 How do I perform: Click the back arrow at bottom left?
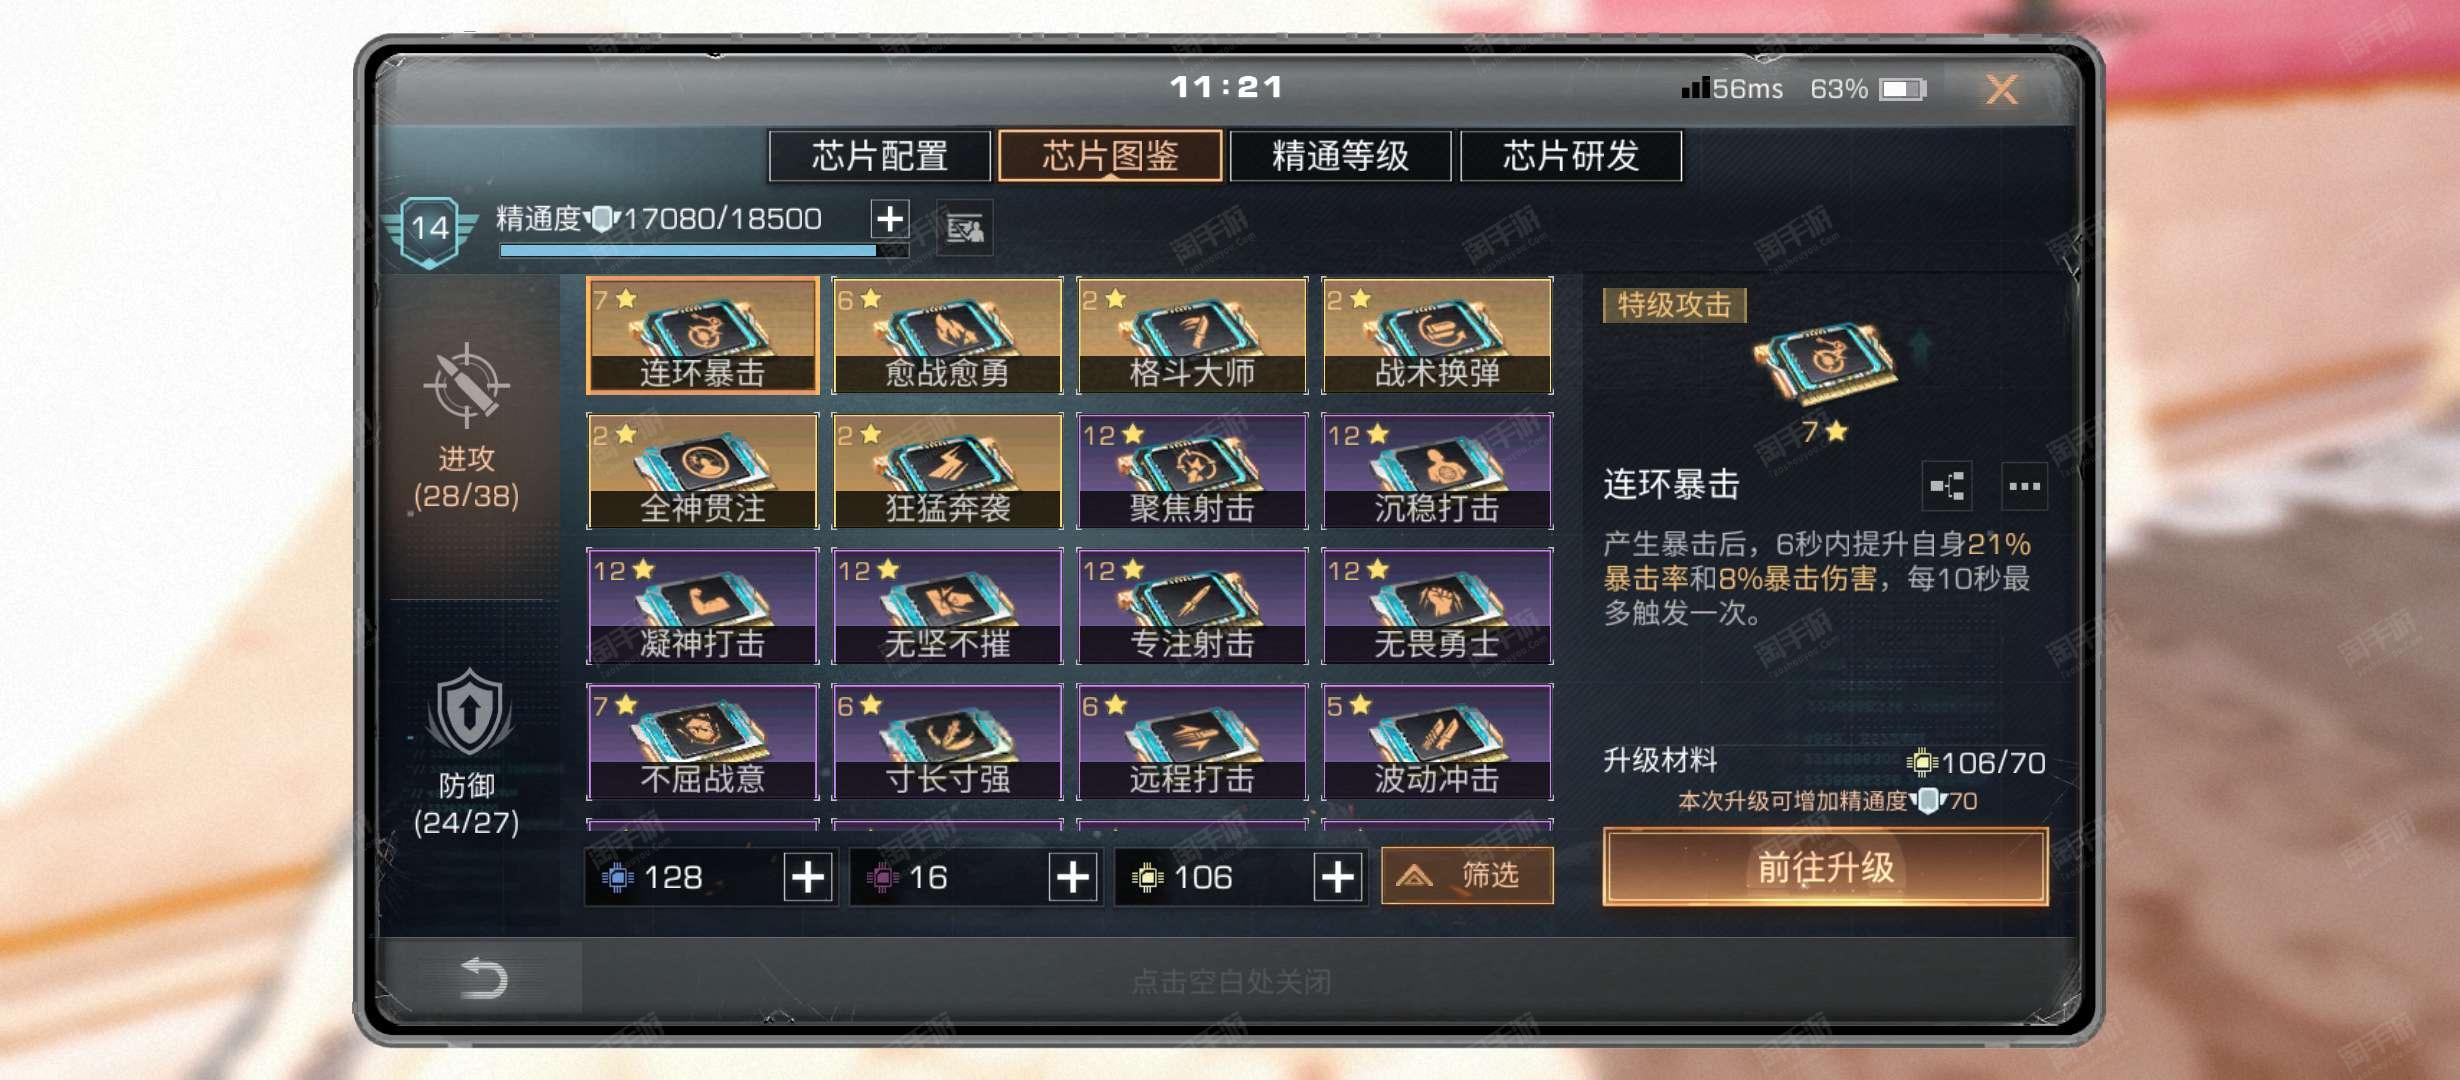484,977
